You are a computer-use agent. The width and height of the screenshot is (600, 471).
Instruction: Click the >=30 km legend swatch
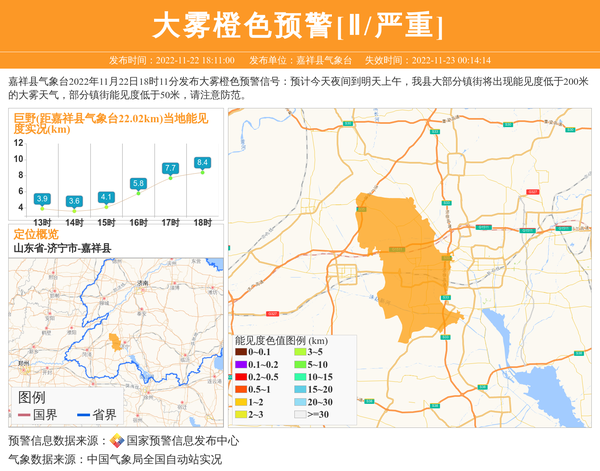tap(300, 414)
